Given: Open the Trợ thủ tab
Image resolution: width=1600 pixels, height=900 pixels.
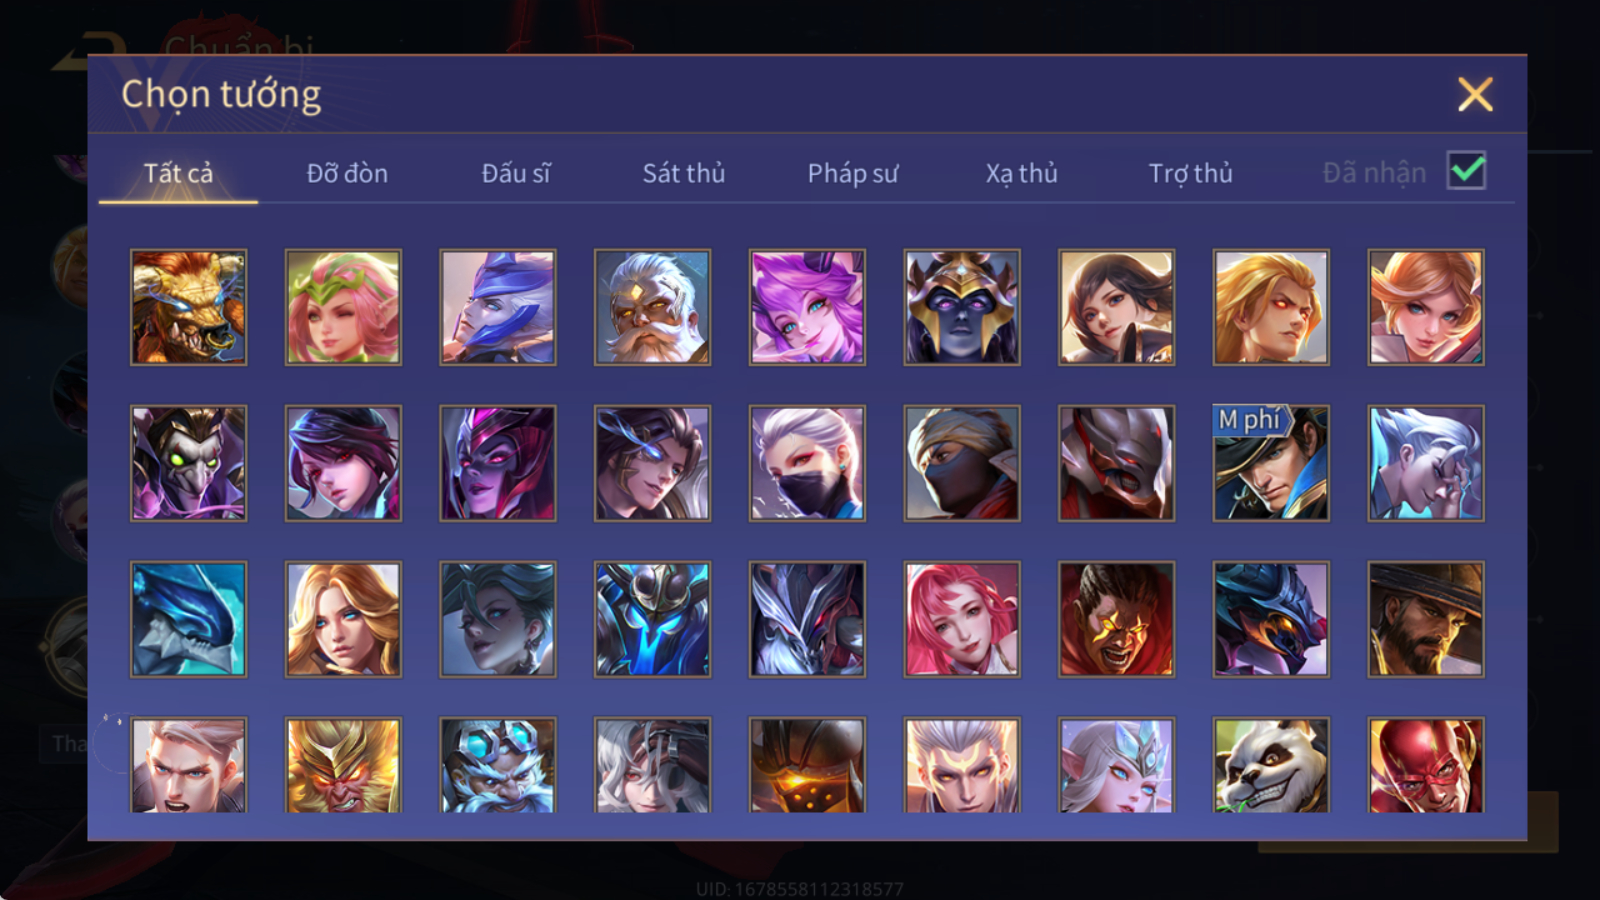Looking at the screenshot, I should (x=1190, y=173).
